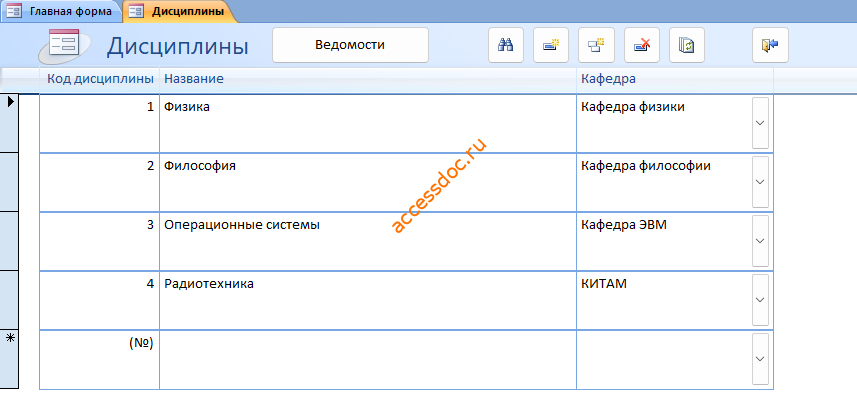Expand Кафедра dropdown in the new record row
Screen dimensions: 857x411
(760, 359)
